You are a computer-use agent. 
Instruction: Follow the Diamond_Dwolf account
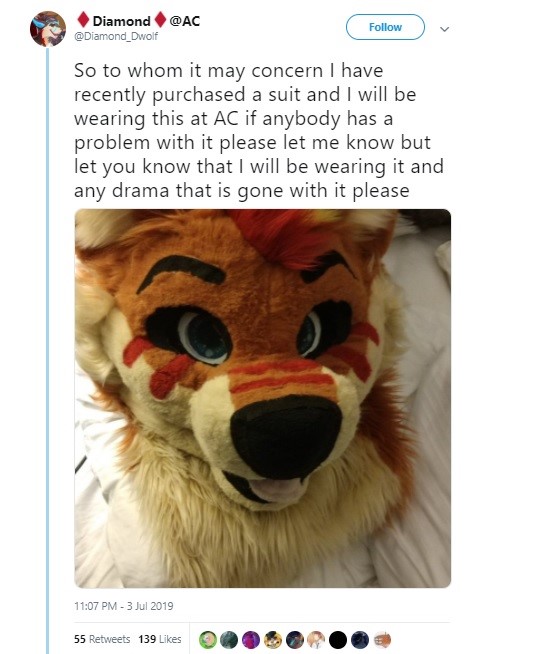point(385,27)
